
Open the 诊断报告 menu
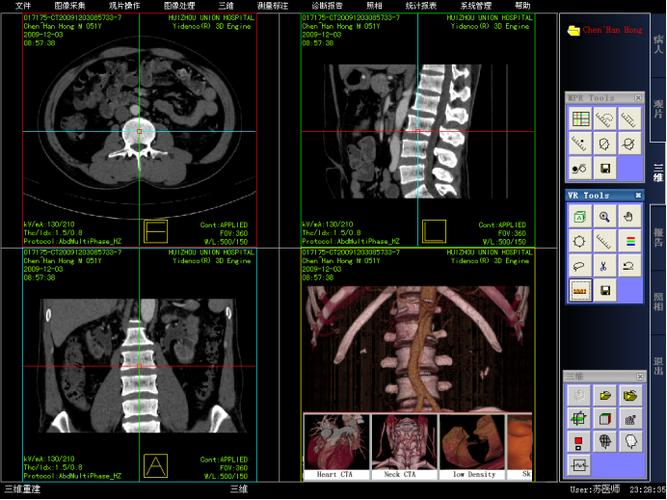pyautogui.click(x=327, y=6)
